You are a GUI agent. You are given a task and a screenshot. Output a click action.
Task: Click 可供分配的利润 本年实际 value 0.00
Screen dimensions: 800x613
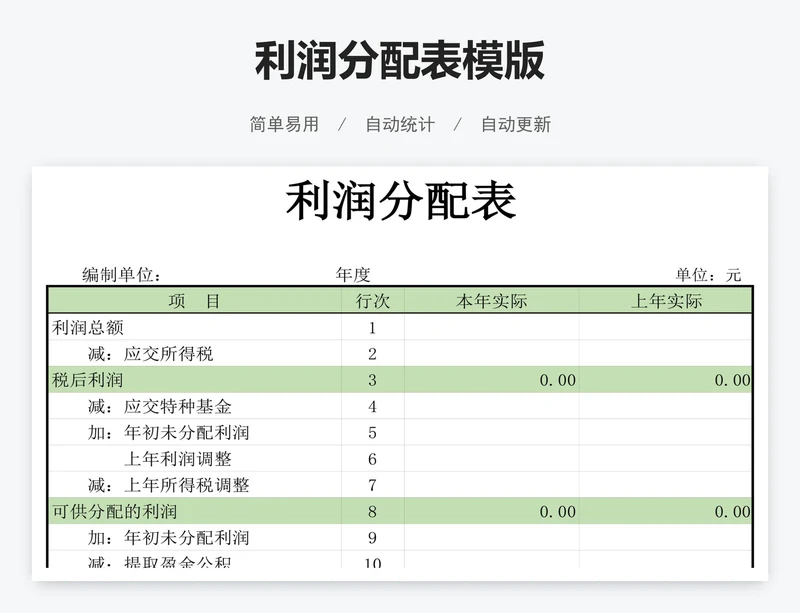[x=558, y=512]
